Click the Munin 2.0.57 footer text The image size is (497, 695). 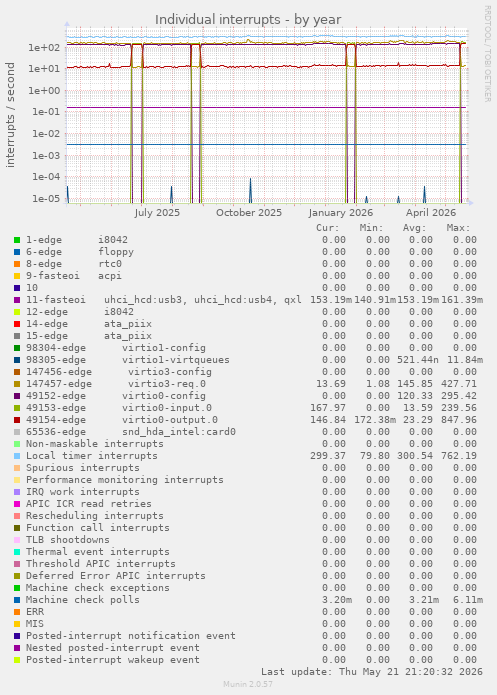248,684
